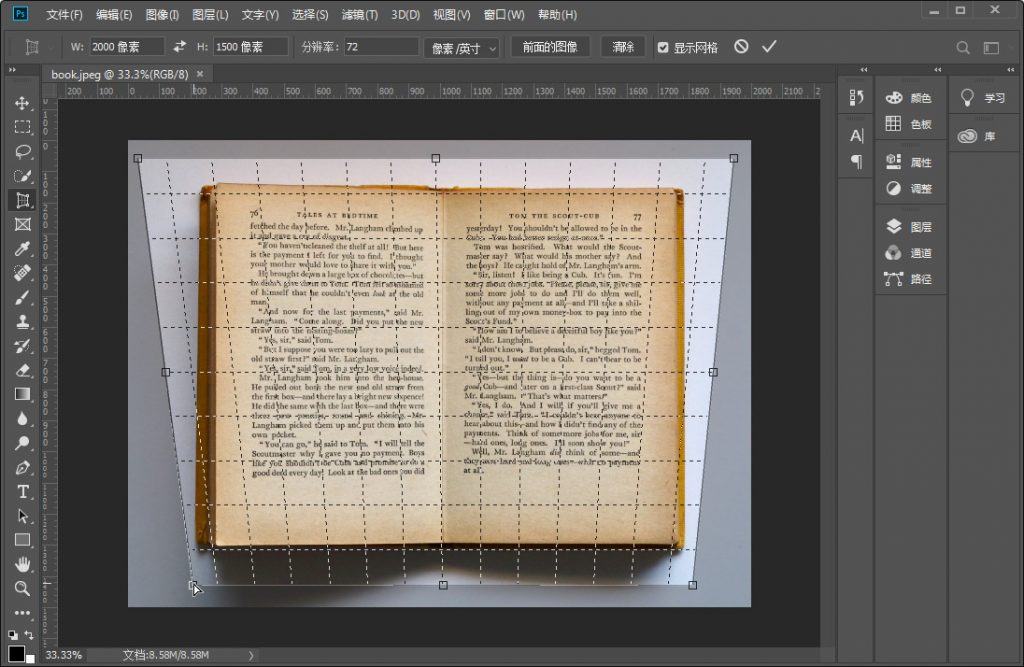Expand the narrow icon panel dock arrows

pos(864,69)
